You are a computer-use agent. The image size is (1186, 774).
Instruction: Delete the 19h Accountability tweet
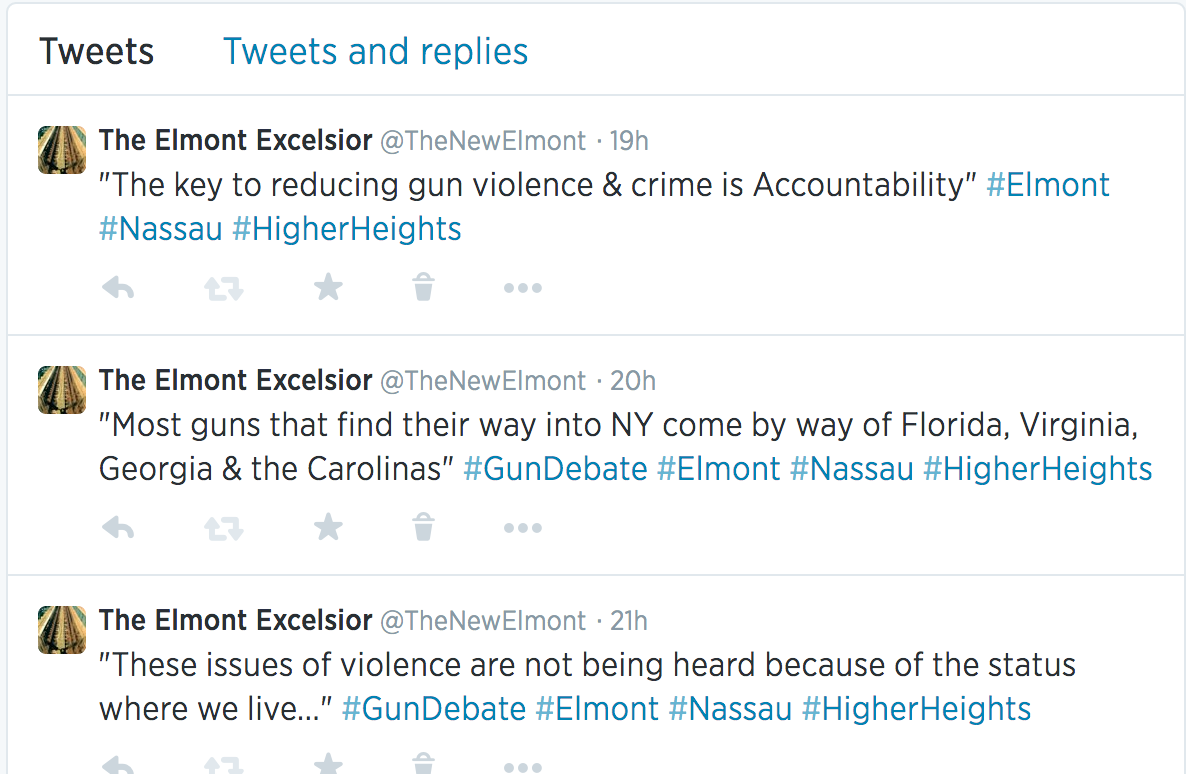tap(424, 289)
